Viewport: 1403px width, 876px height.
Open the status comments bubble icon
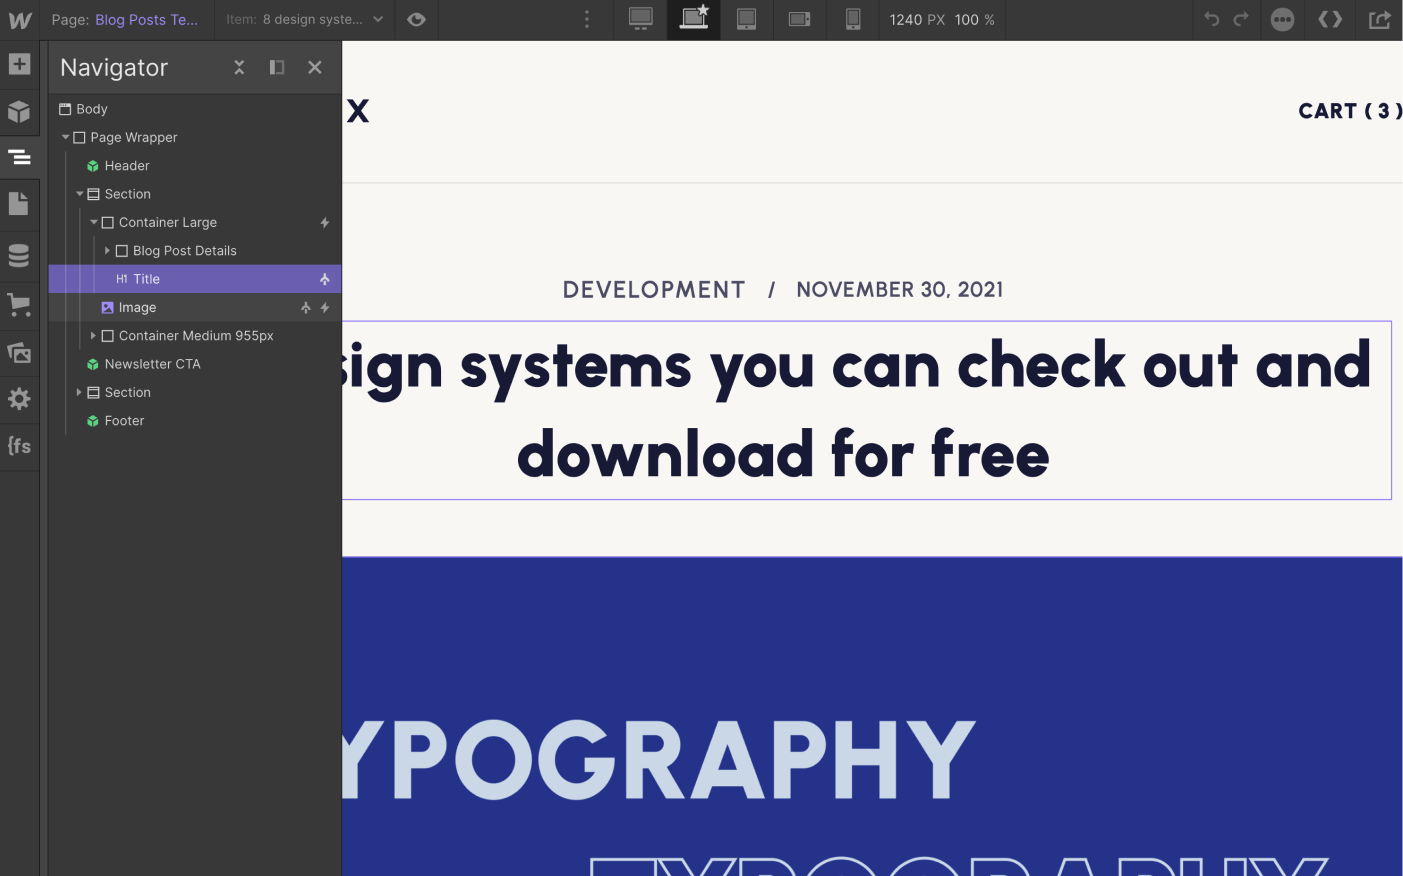[1282, 19]
